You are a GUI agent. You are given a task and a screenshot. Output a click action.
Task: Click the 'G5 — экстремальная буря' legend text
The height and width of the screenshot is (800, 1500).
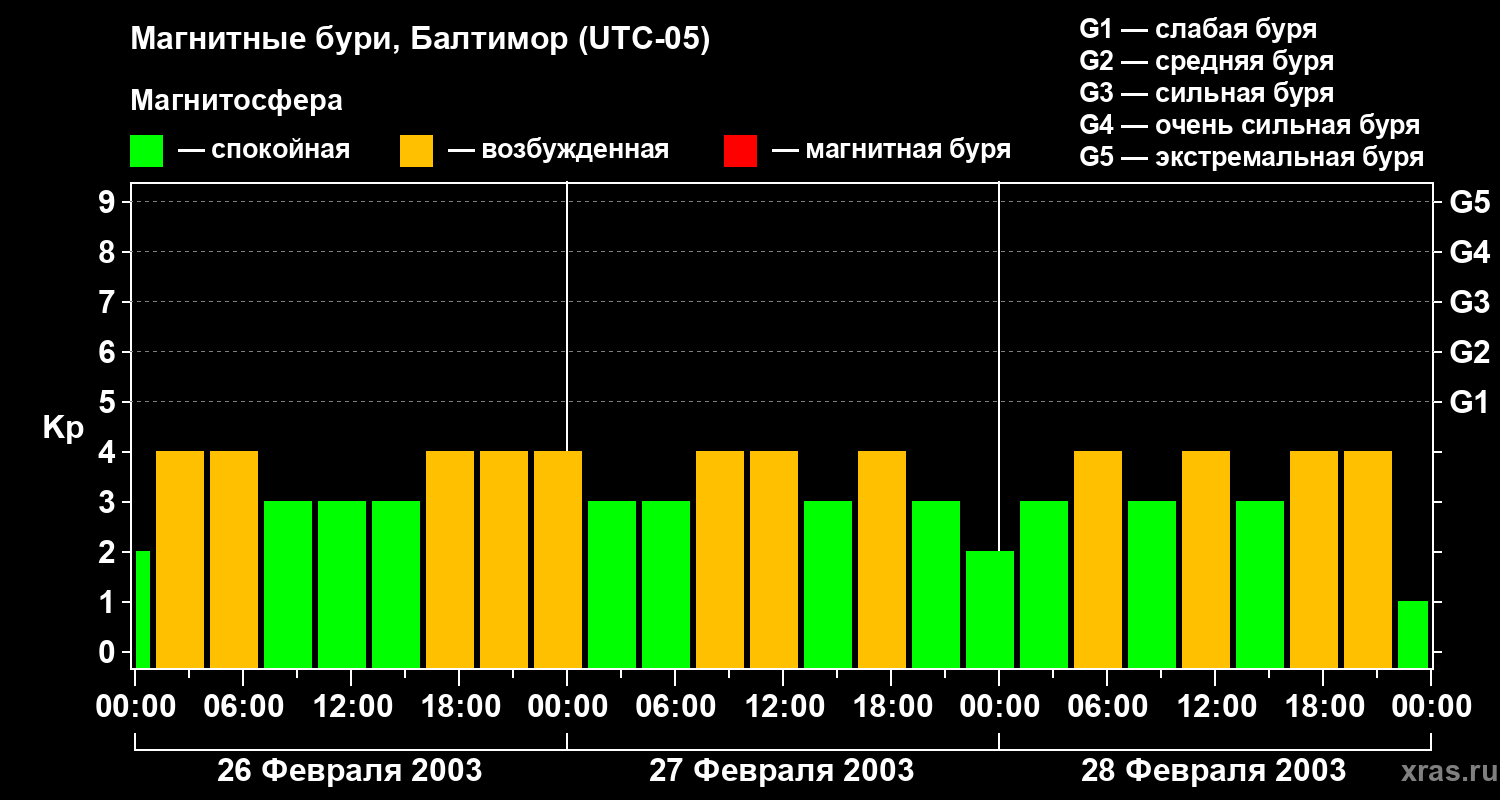(x=1251, y=157)
